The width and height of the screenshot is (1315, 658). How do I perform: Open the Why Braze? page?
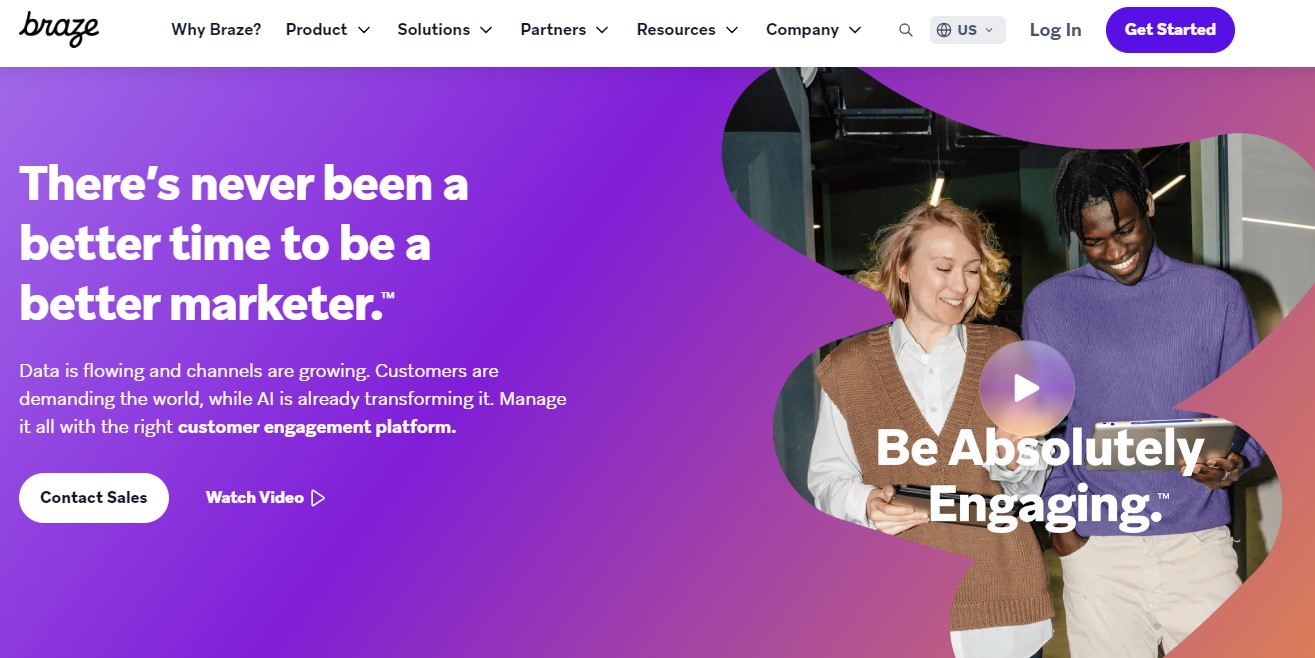(216, 30)
